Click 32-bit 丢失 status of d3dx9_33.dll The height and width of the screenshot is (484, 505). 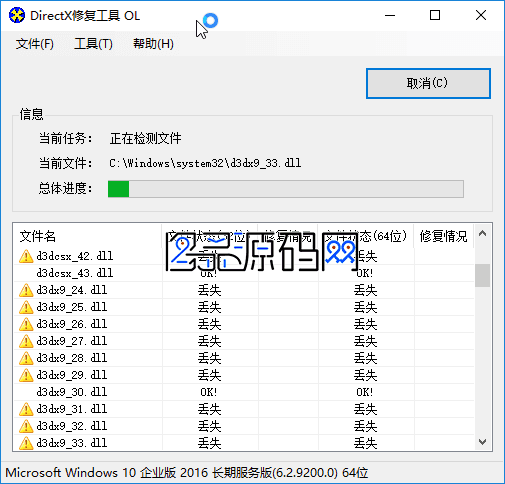click(x=209, y=443)
